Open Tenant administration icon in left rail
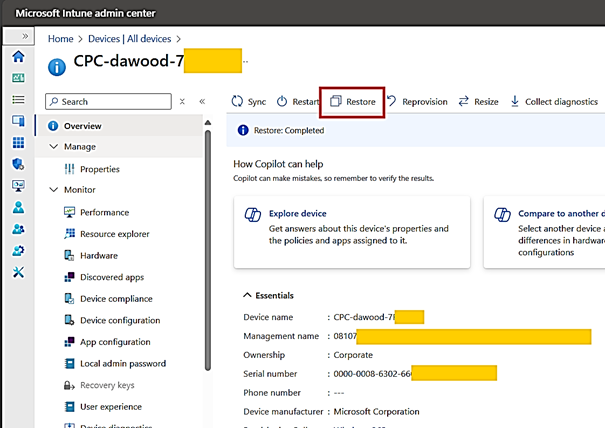 [x=18, y=250]
